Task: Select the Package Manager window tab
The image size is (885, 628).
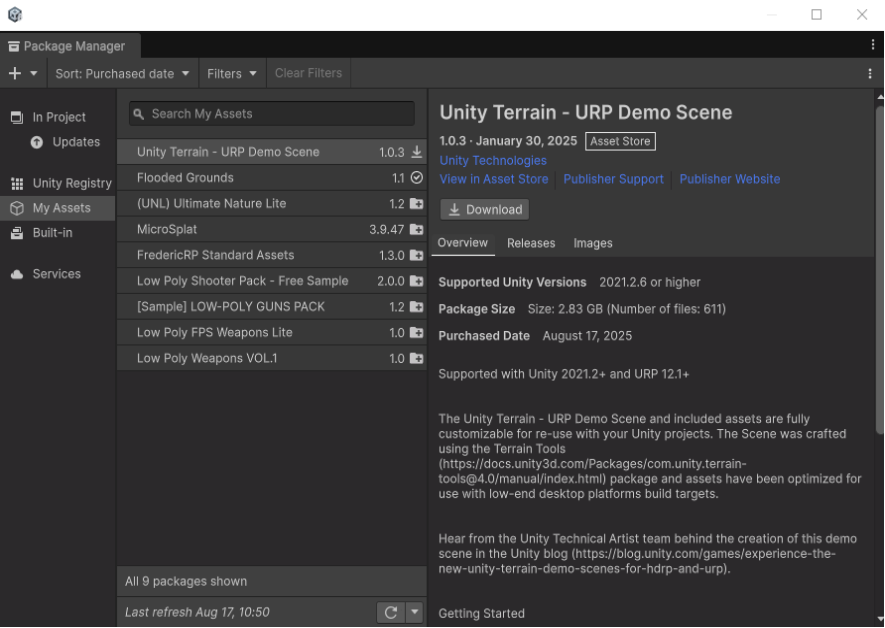Action: [70, 46]
